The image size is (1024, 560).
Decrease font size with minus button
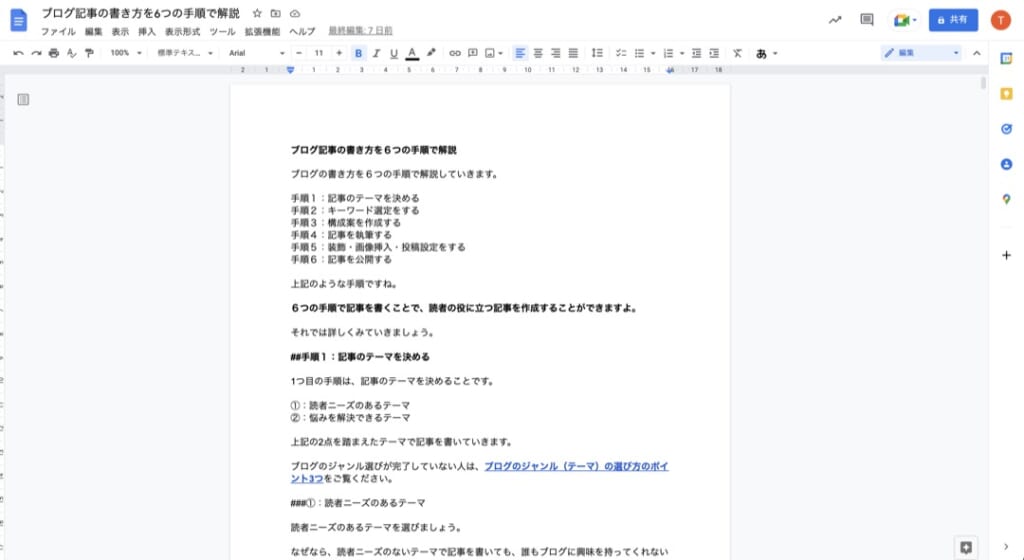pyautogui.click(x=299, y=53)
